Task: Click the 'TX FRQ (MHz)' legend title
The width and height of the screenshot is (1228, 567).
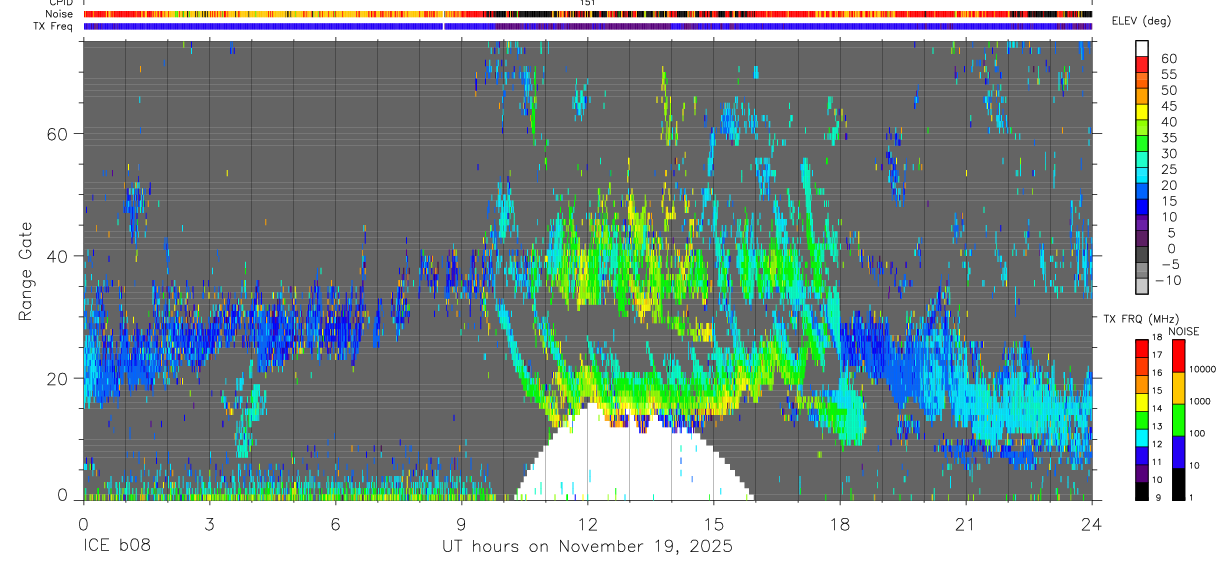Action: tap(1141, 318)
